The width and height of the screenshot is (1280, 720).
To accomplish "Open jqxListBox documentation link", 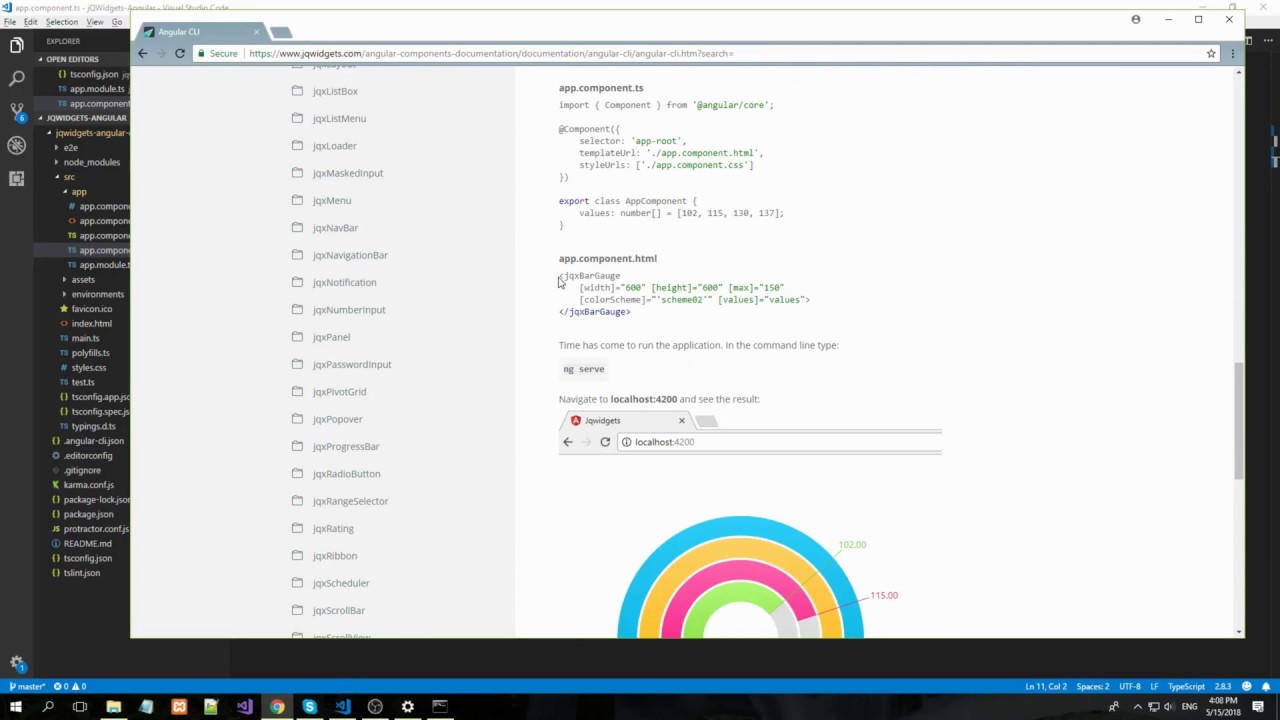I will tap(335, 91).
